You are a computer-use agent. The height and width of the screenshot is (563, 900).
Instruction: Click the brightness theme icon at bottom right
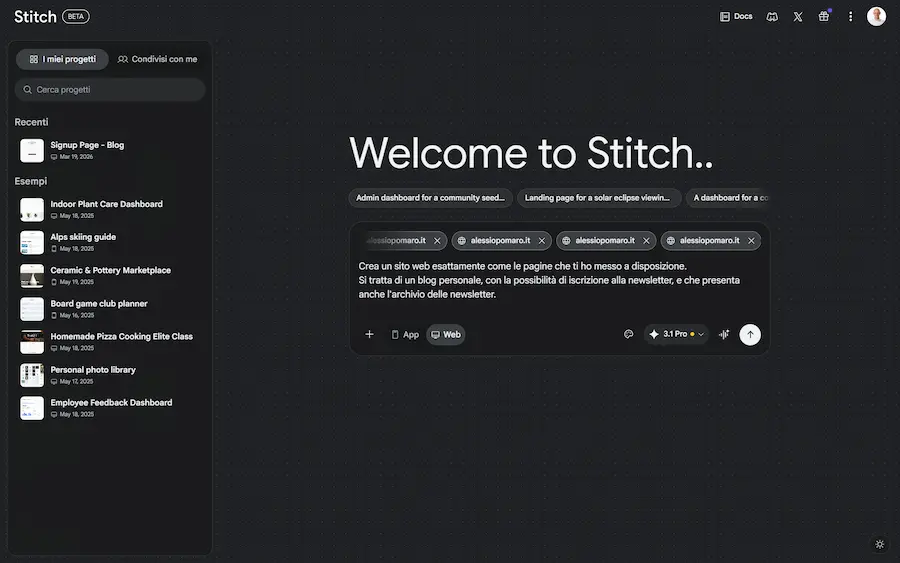tap(880, 544)
